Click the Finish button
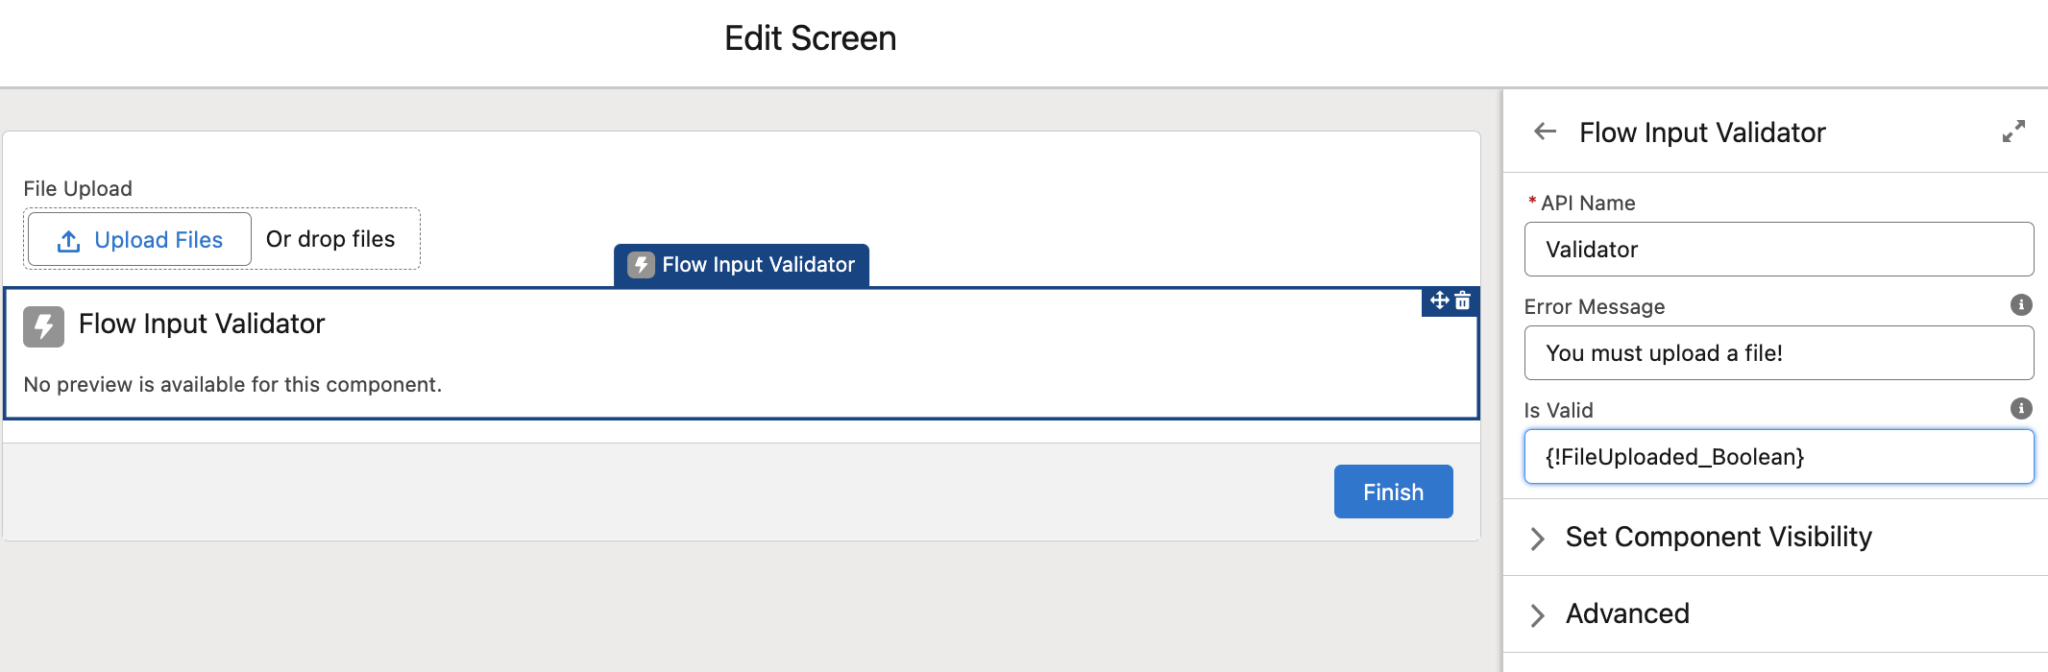2048x672 pixels. 1392,491
